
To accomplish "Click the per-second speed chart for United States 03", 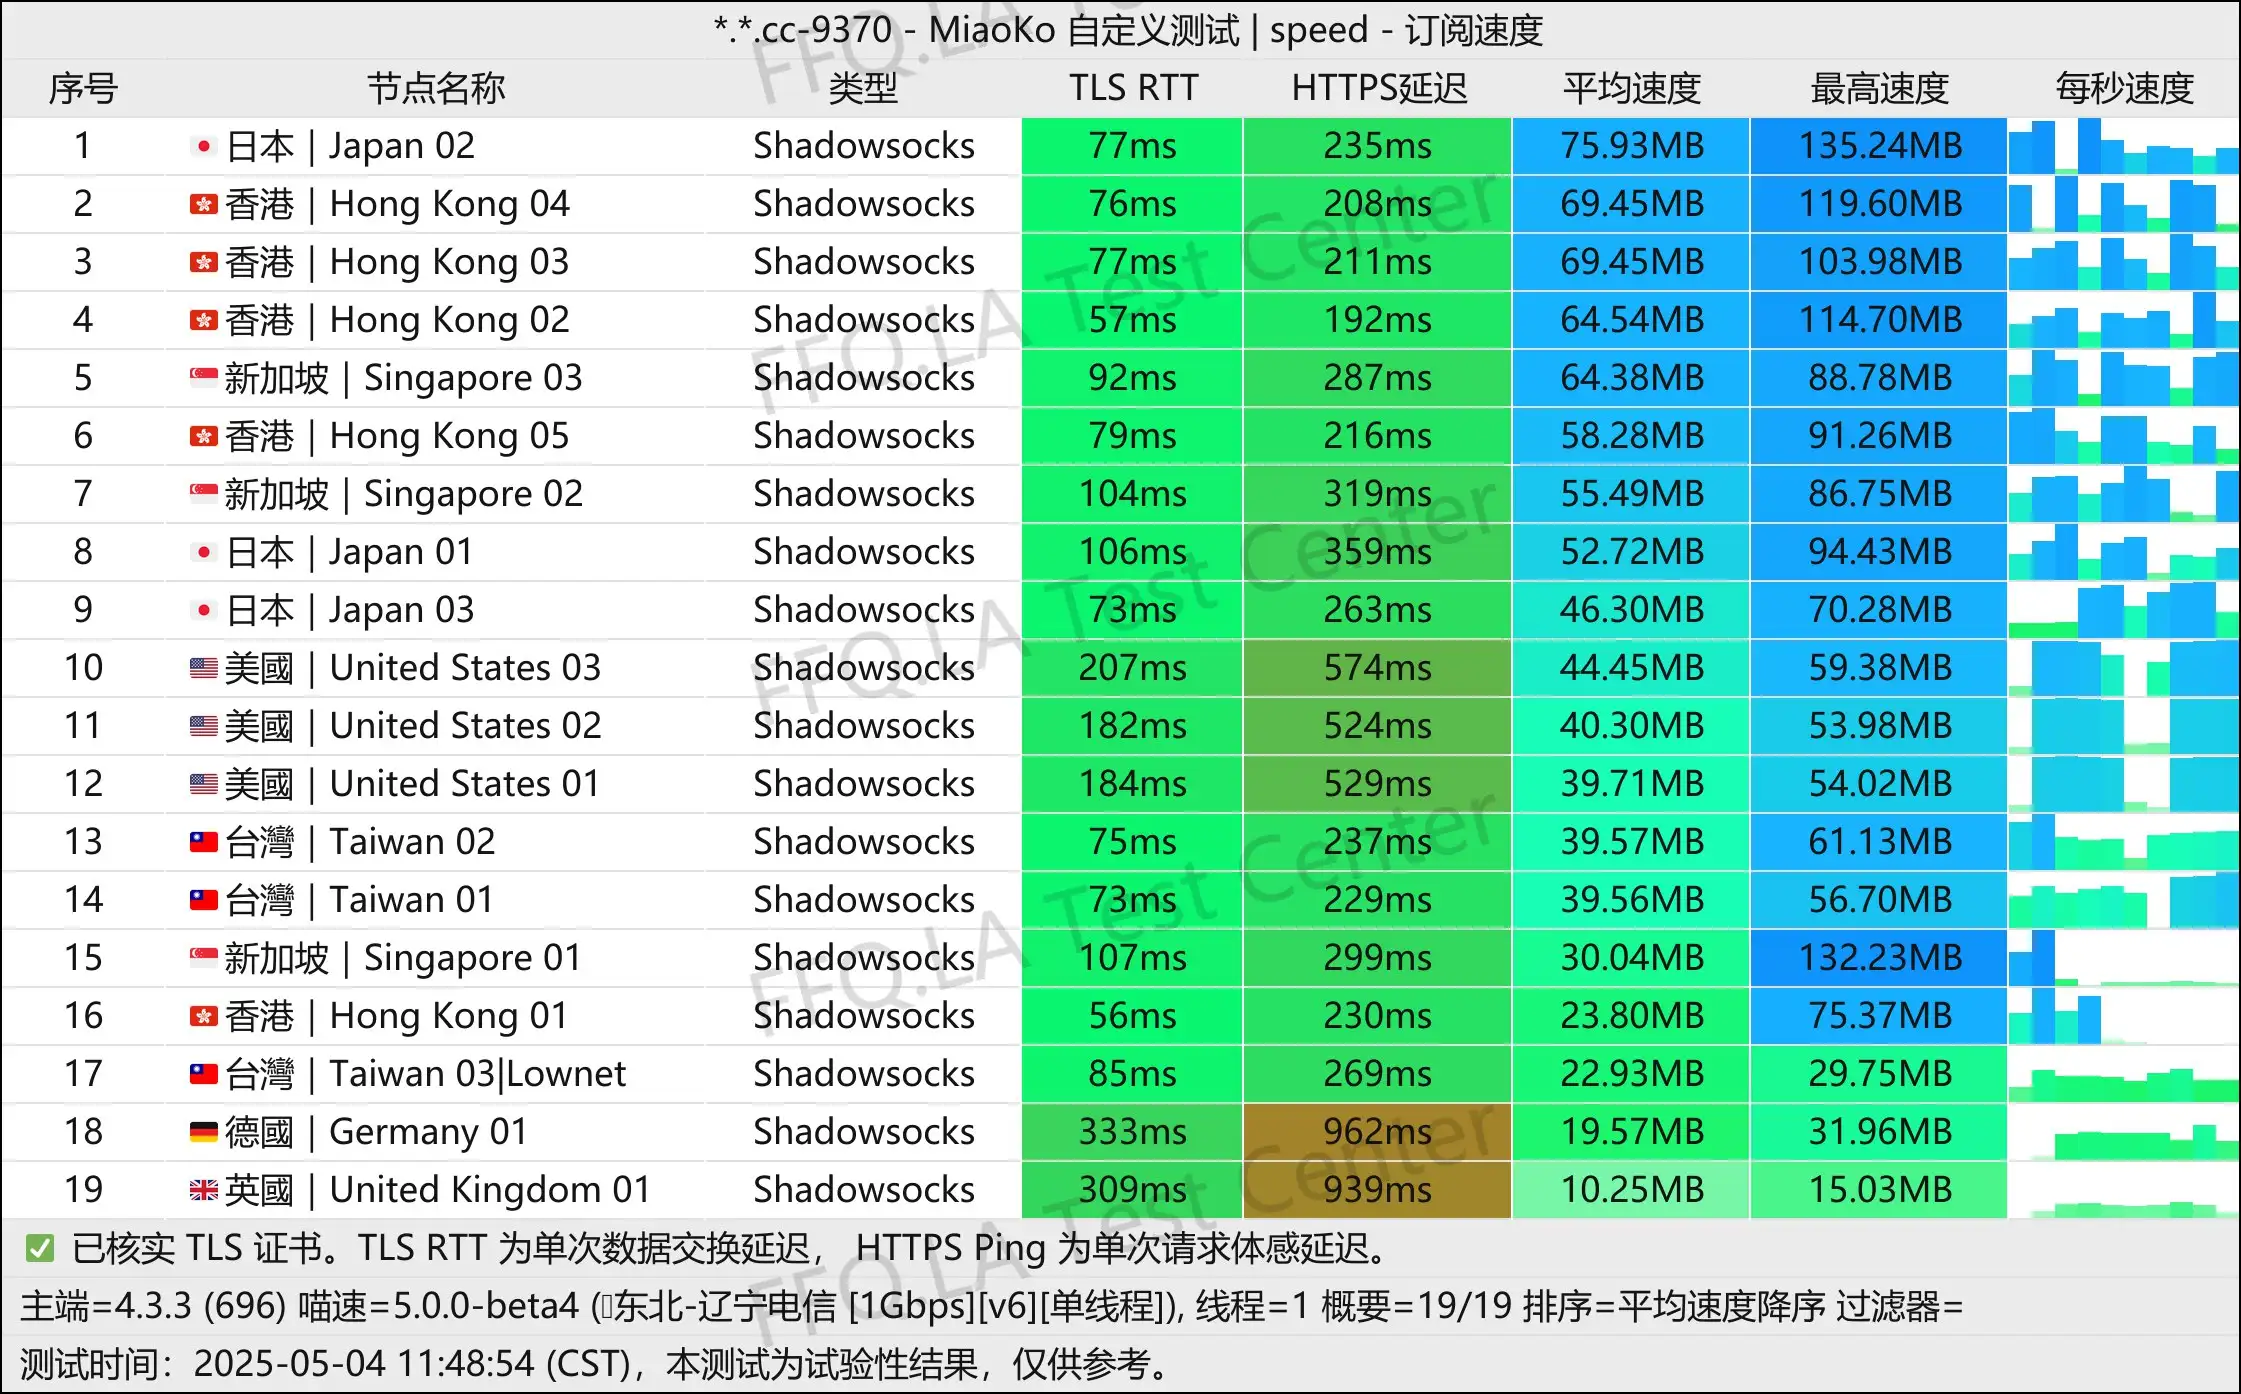I will coord(2124,668).
